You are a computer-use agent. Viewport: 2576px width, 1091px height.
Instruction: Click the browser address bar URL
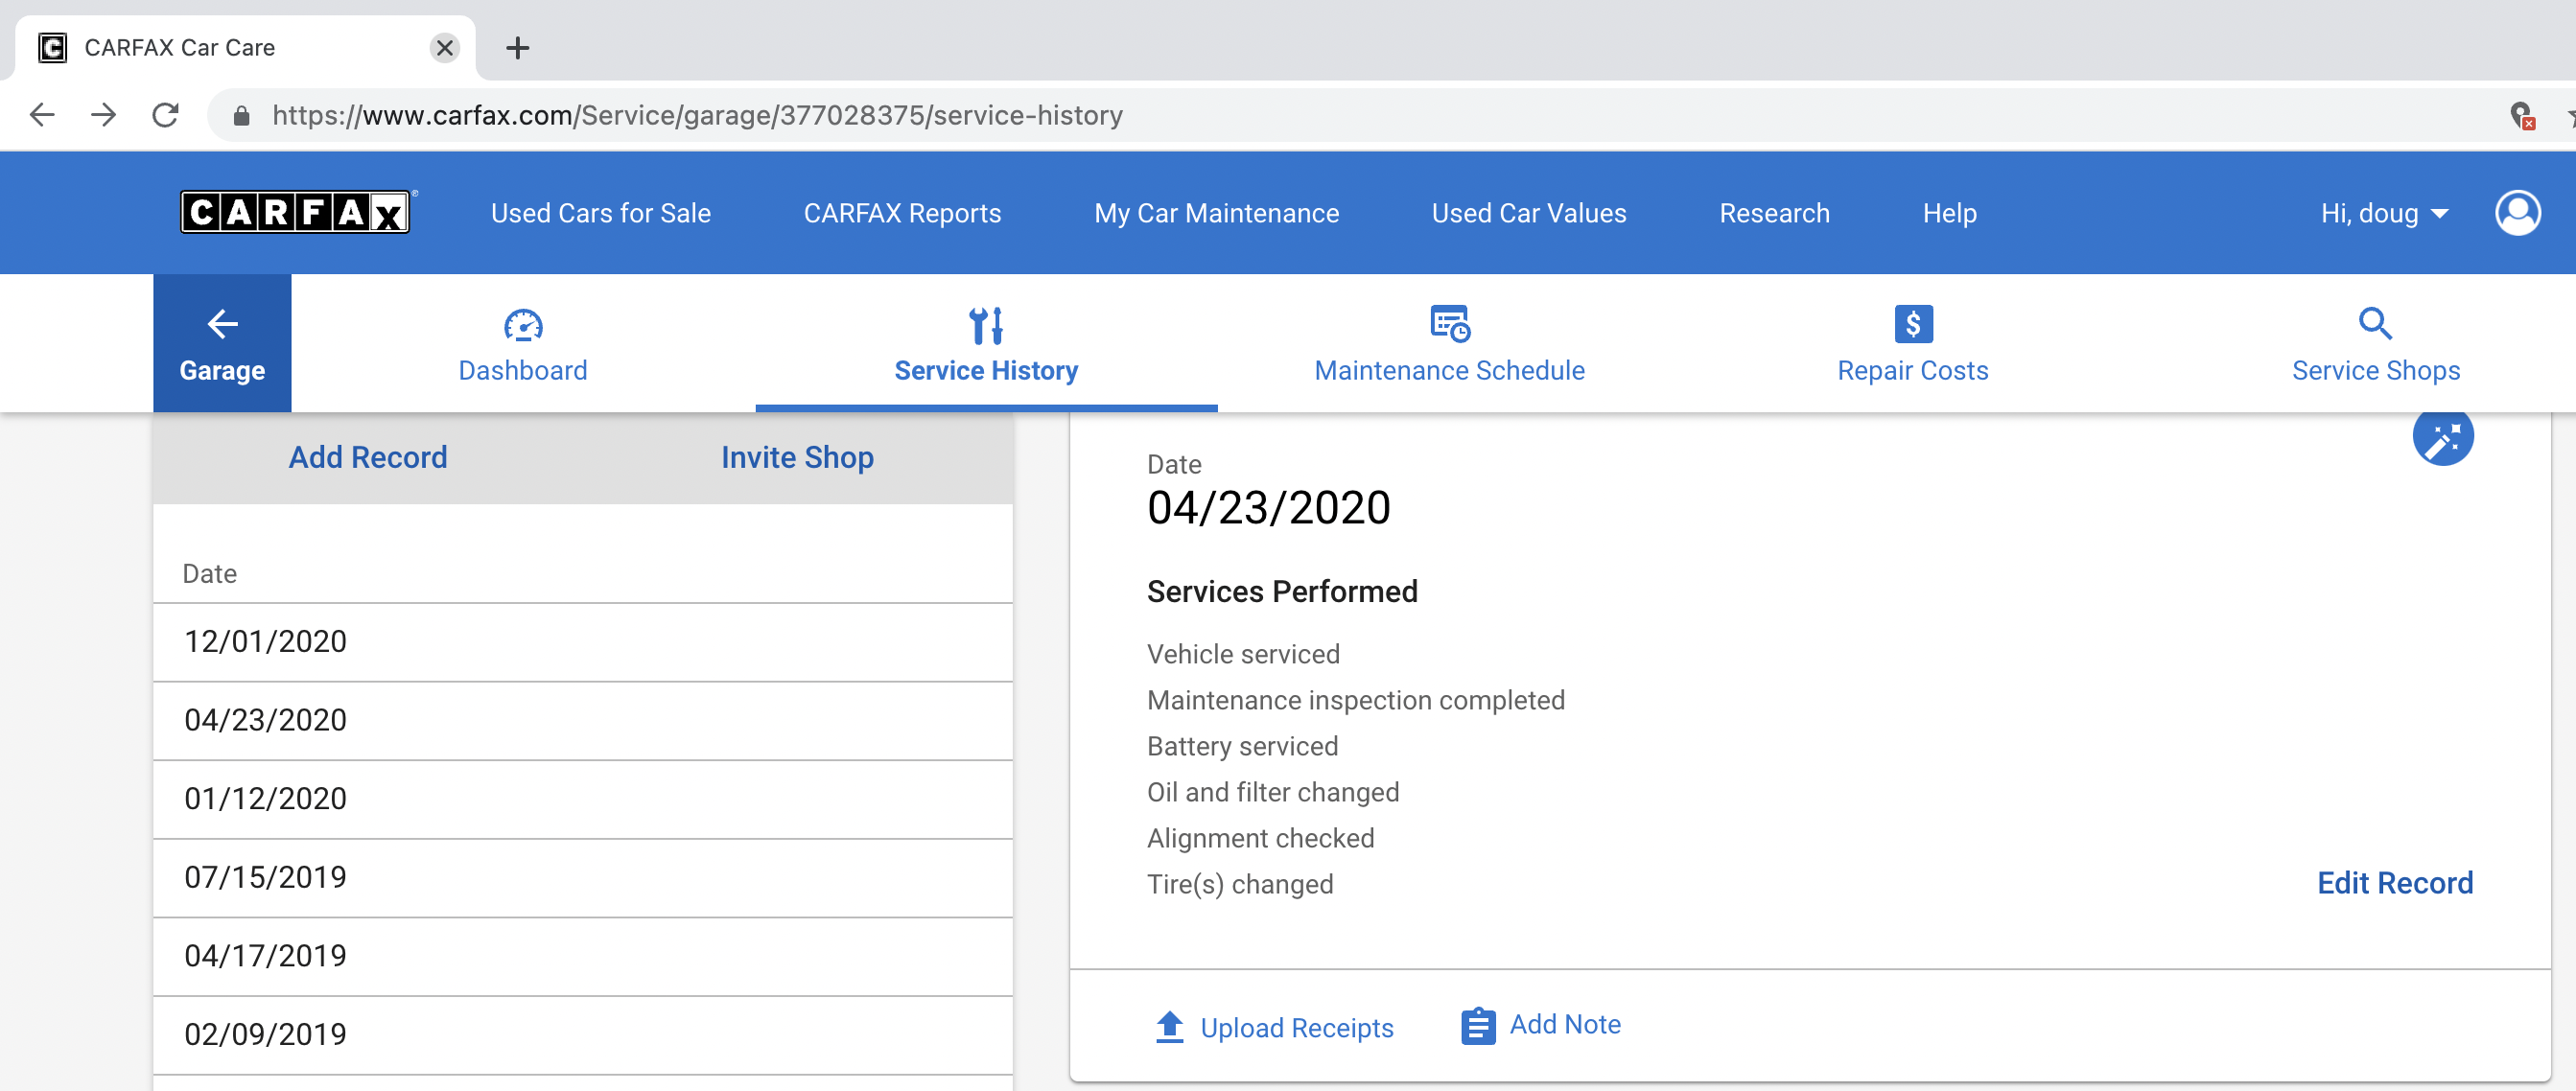pos(697,115)
